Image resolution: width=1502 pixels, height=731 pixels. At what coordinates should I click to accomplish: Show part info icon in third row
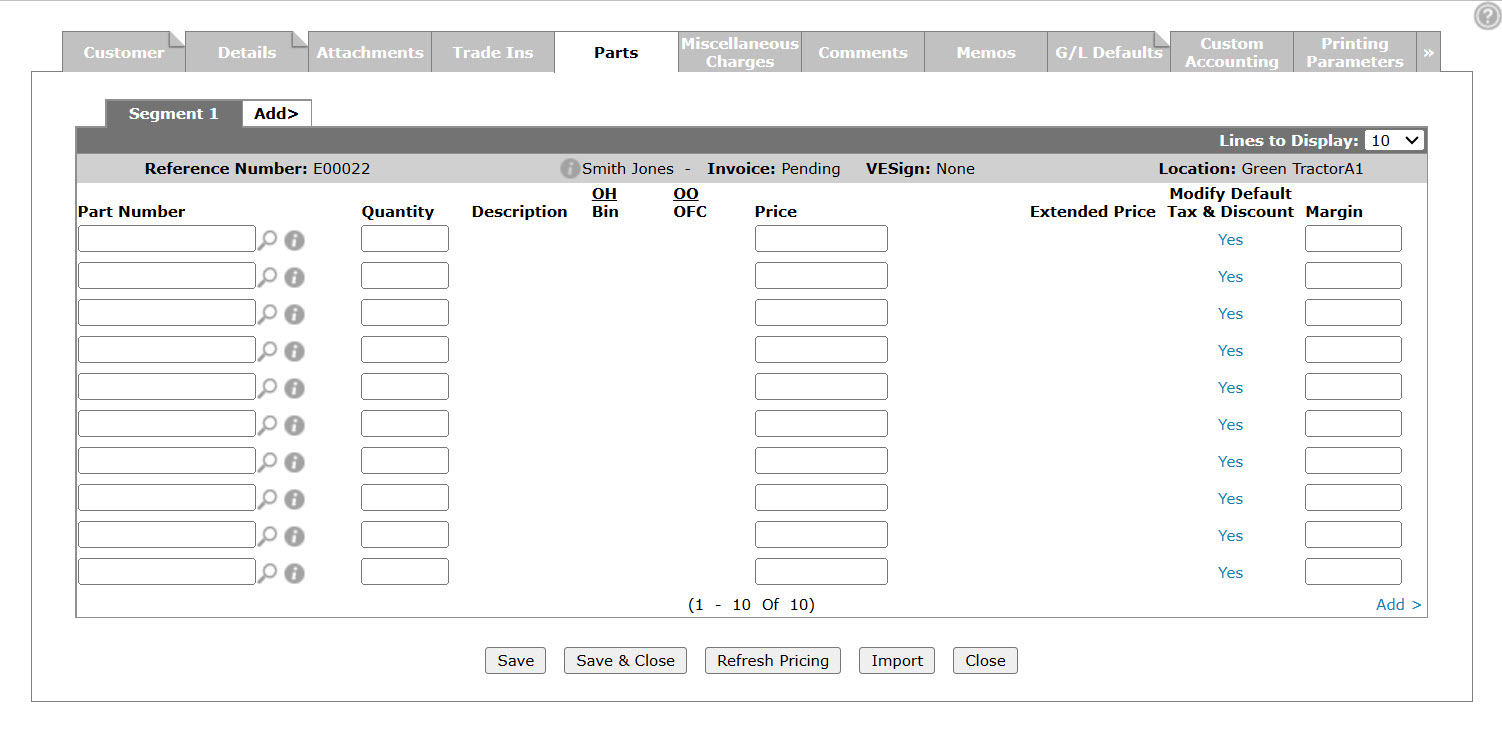[294, 314]
